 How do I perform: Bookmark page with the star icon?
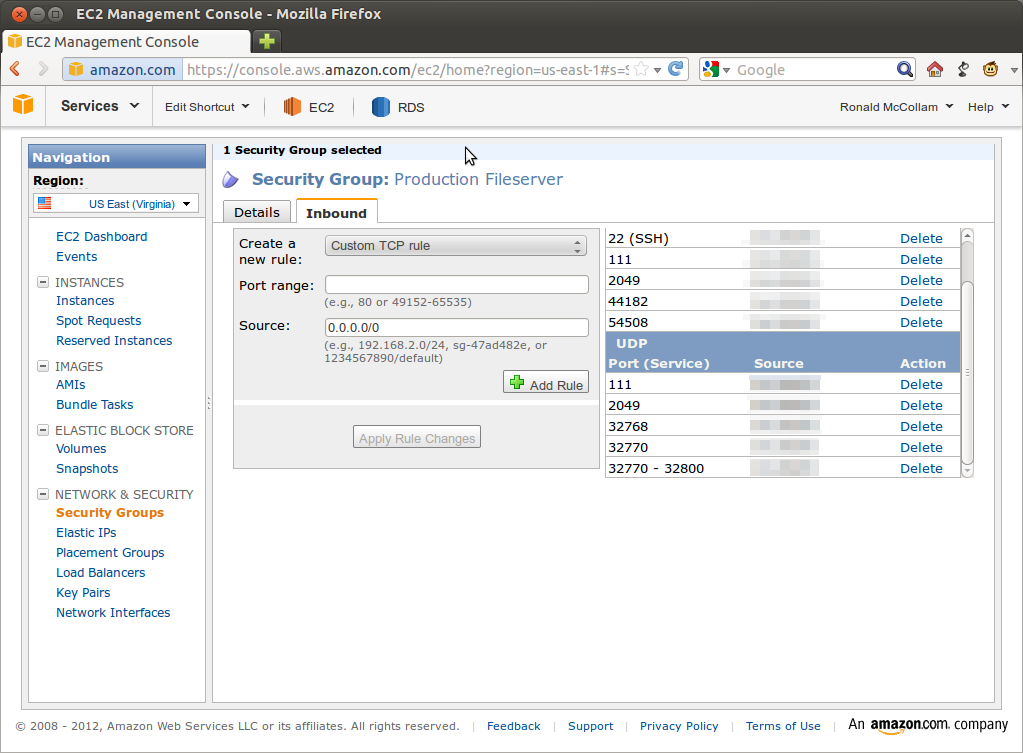tap(641, 69)
